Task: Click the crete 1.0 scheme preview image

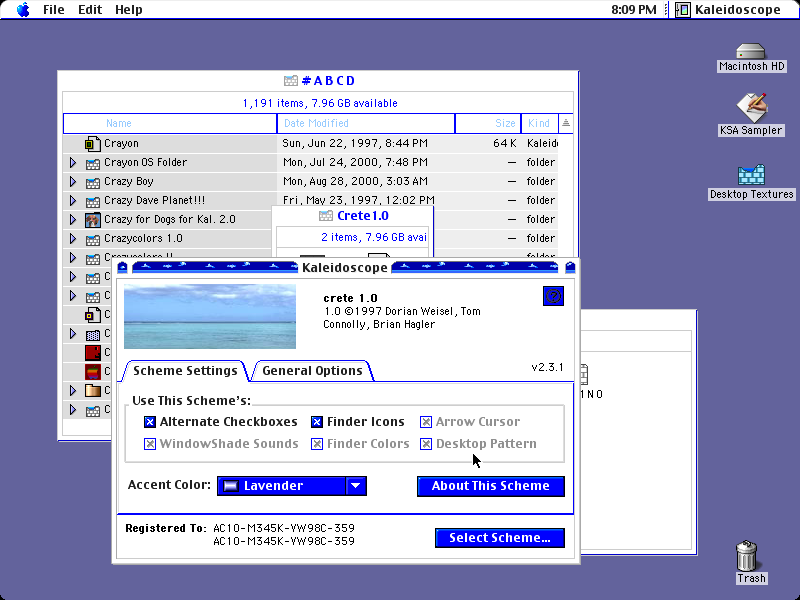Action: click(210, 316)
